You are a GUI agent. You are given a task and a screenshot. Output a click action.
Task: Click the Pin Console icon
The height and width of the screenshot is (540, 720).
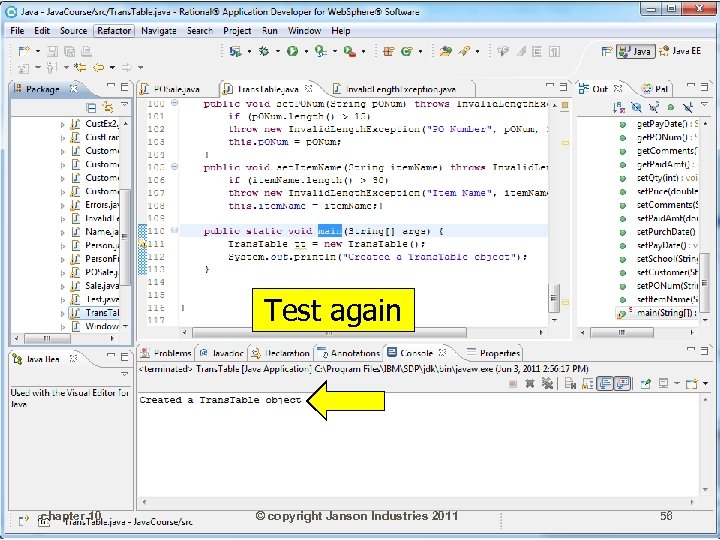645,383
